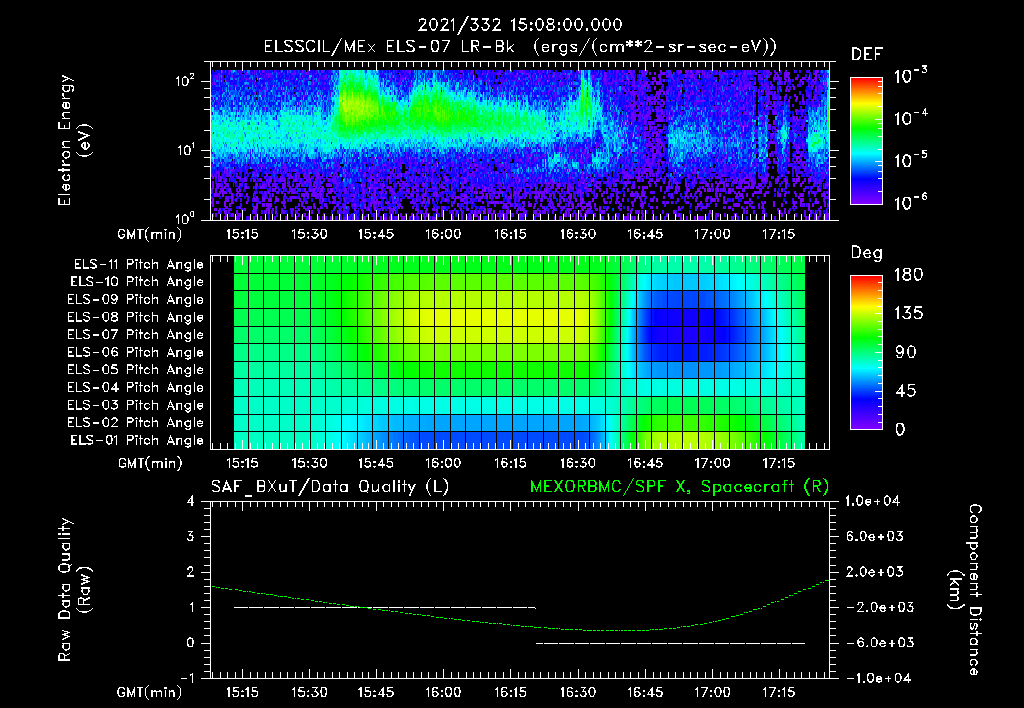
Task: Click the DEF legend label
Action: click(x=867, y=54)
